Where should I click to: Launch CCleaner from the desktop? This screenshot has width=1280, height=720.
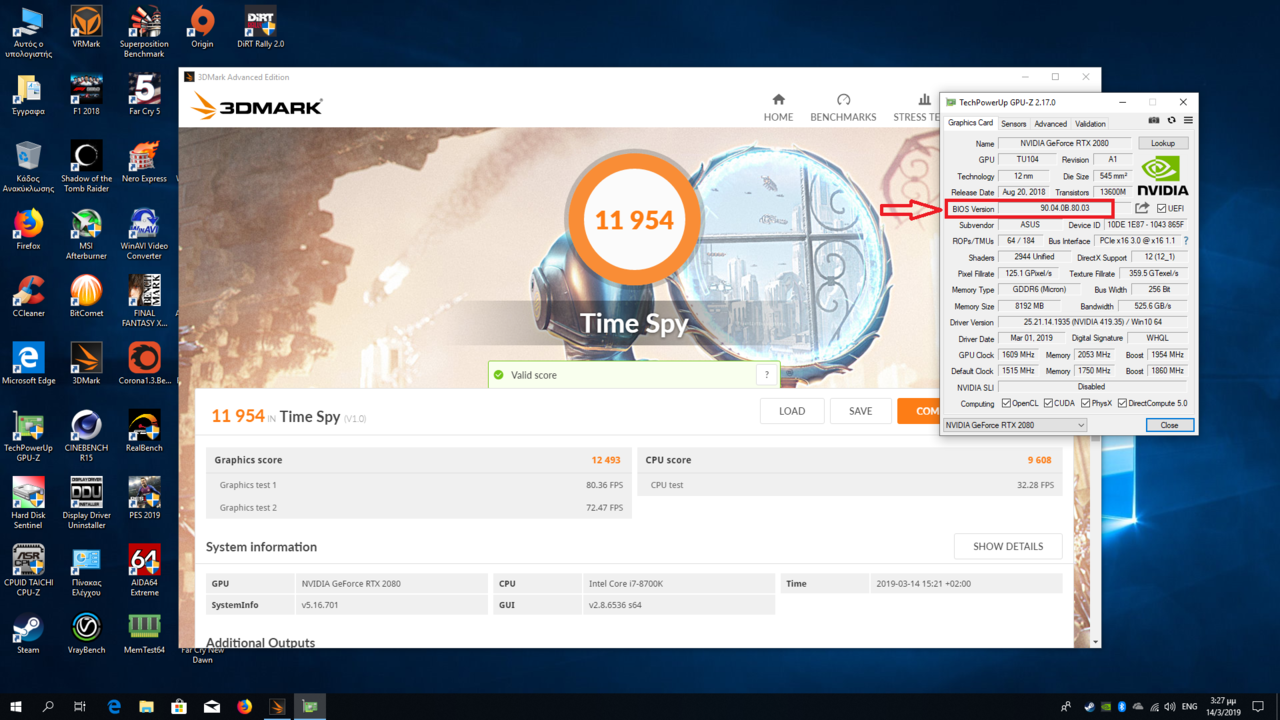[28, 296]
